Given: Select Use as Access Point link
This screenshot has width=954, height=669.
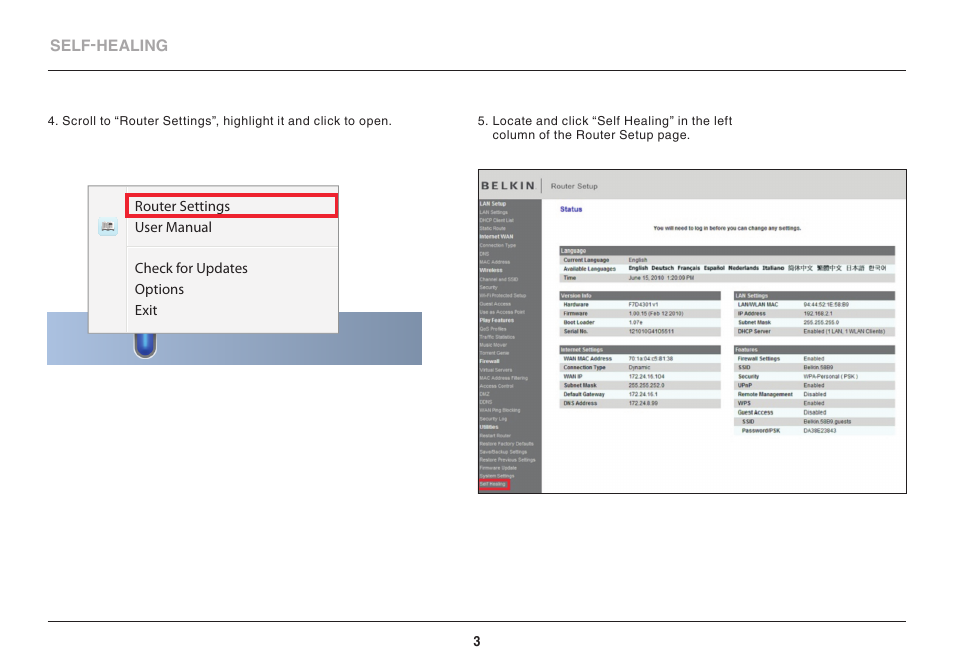Looking at the screenshot, I should pos(502,312).
